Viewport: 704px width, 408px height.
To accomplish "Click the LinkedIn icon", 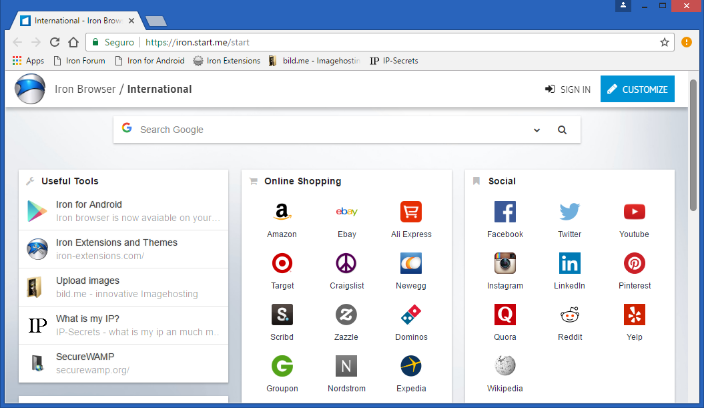I will tap(569, 263).
